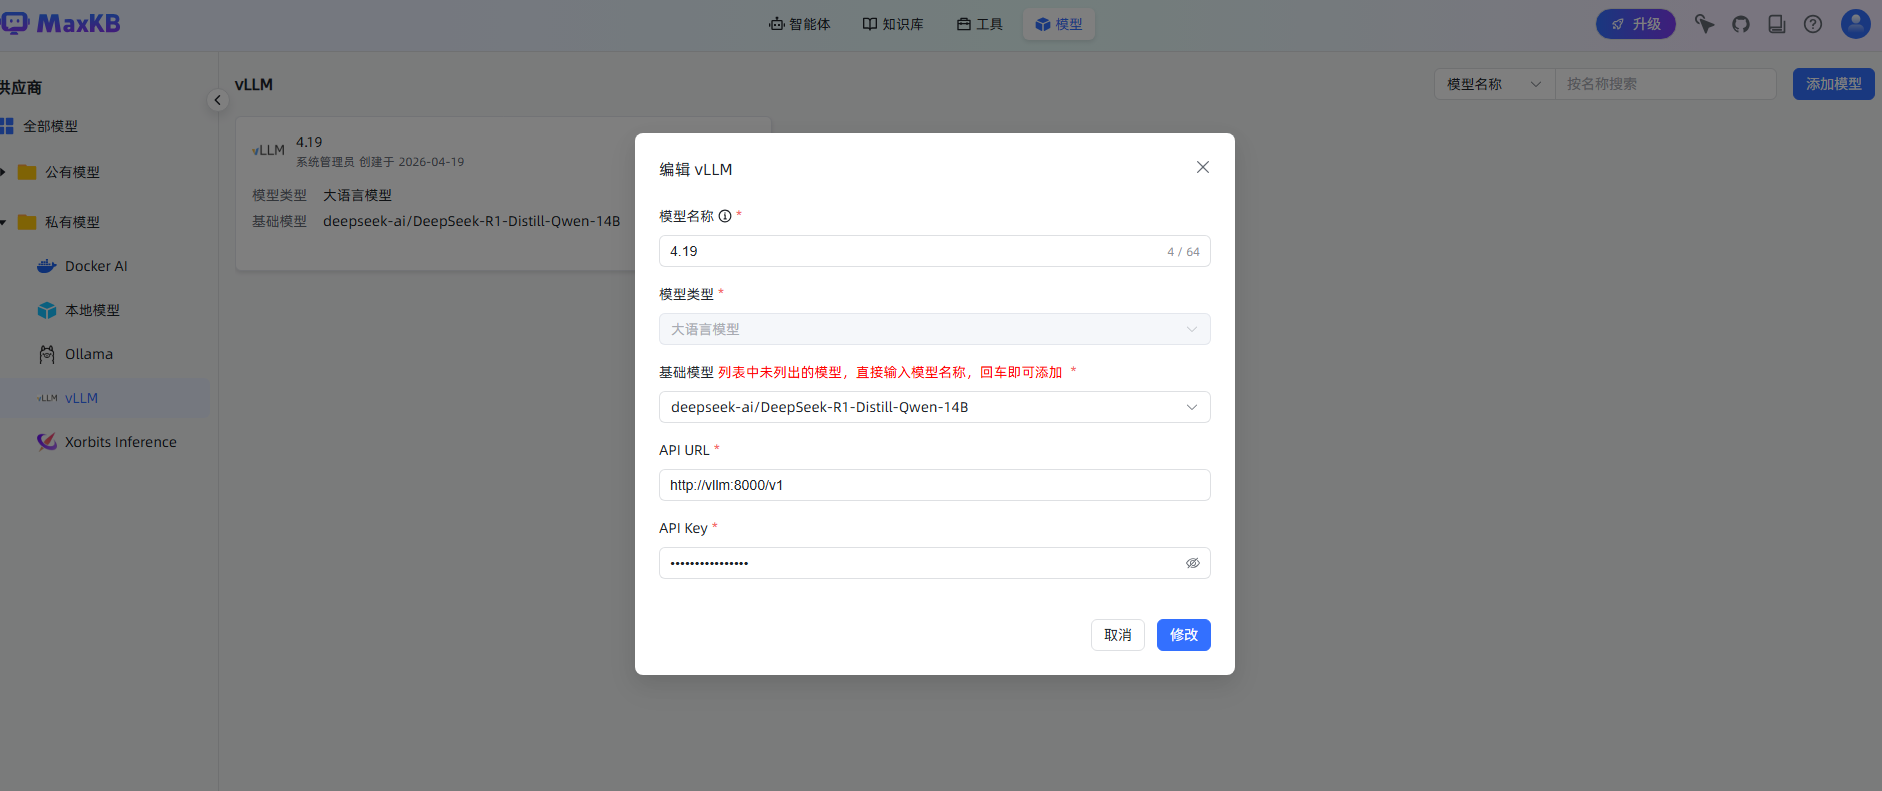Collapse the provider sidebar arrow

[218, 100]
